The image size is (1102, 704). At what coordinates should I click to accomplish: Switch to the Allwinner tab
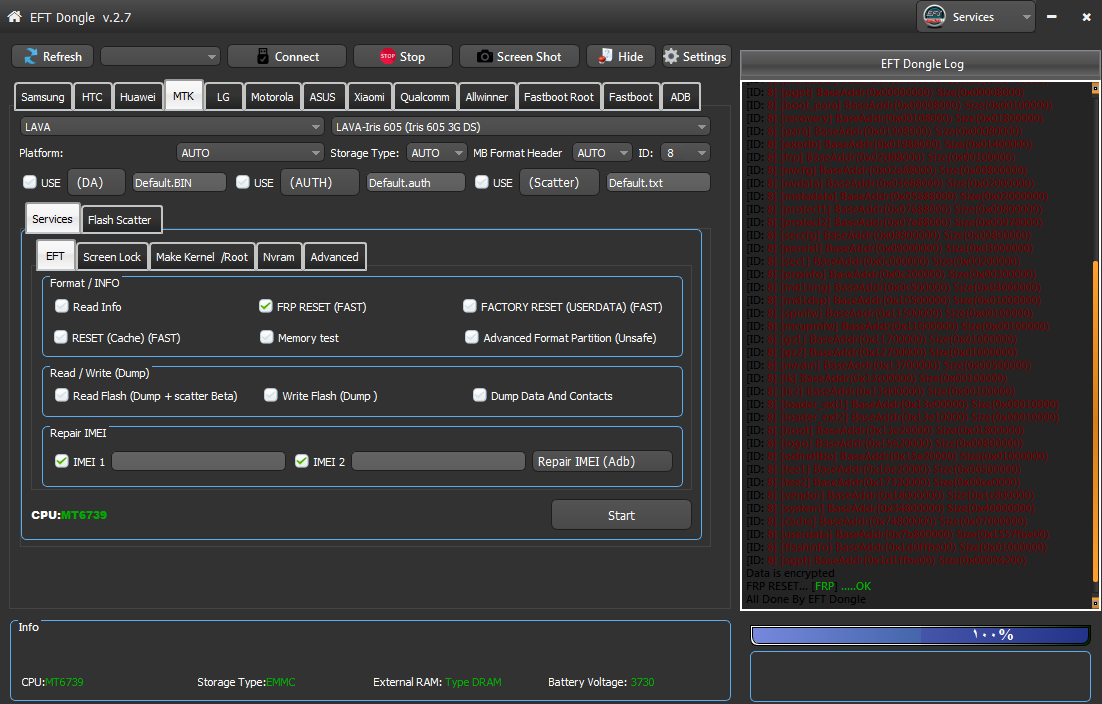[486, 97]
